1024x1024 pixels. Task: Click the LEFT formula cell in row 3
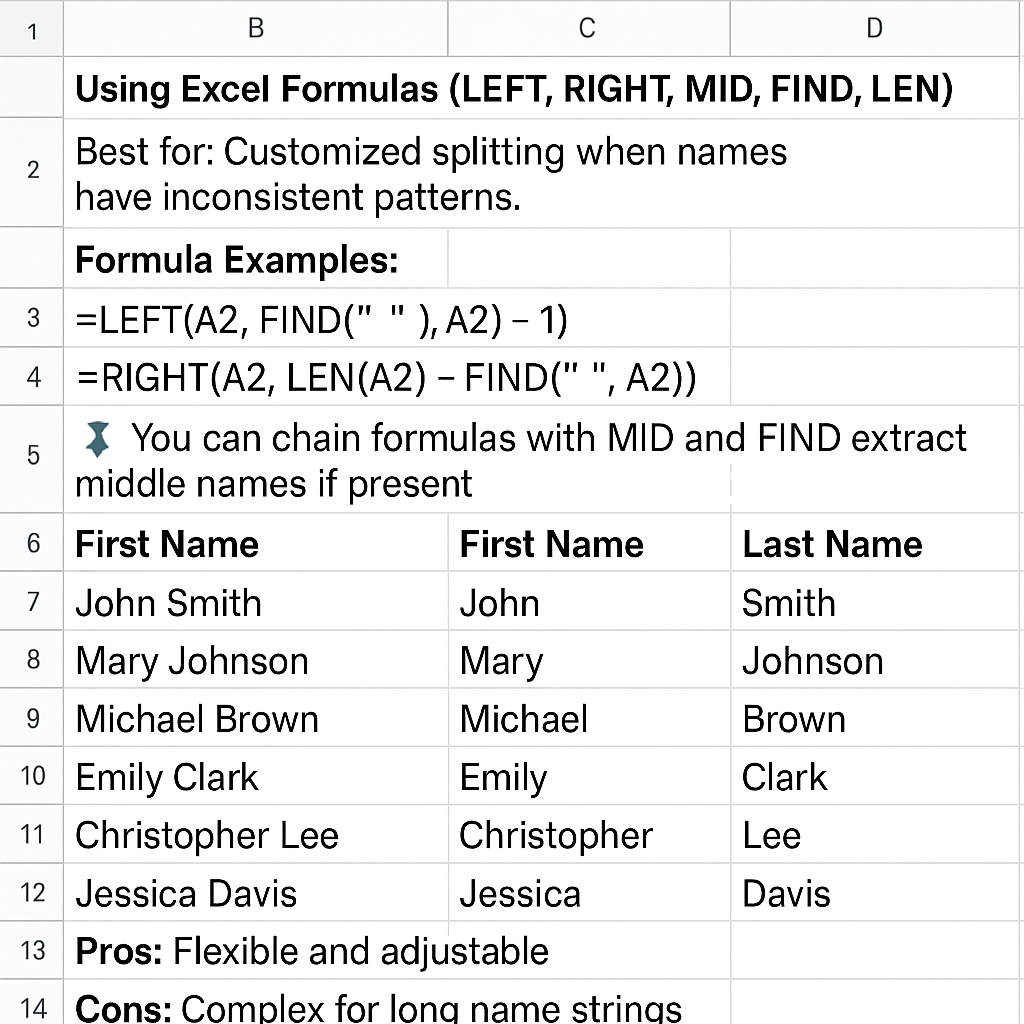pyautogui.click(x=396, y=318)
